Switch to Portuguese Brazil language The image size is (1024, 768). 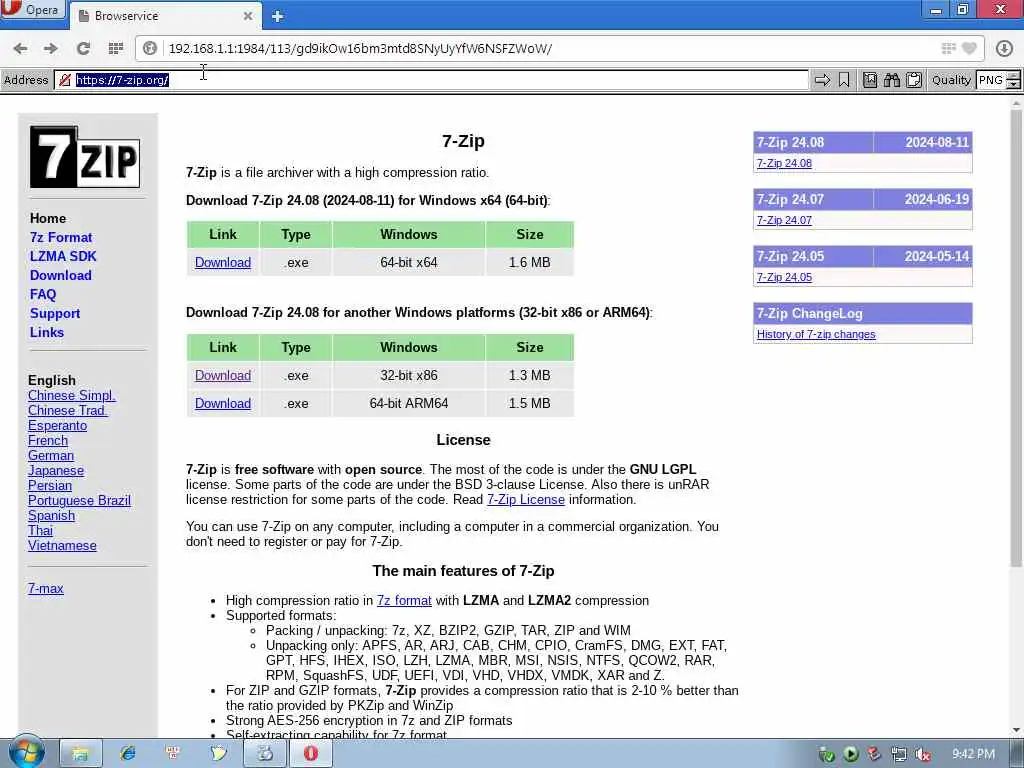[79, 500]
